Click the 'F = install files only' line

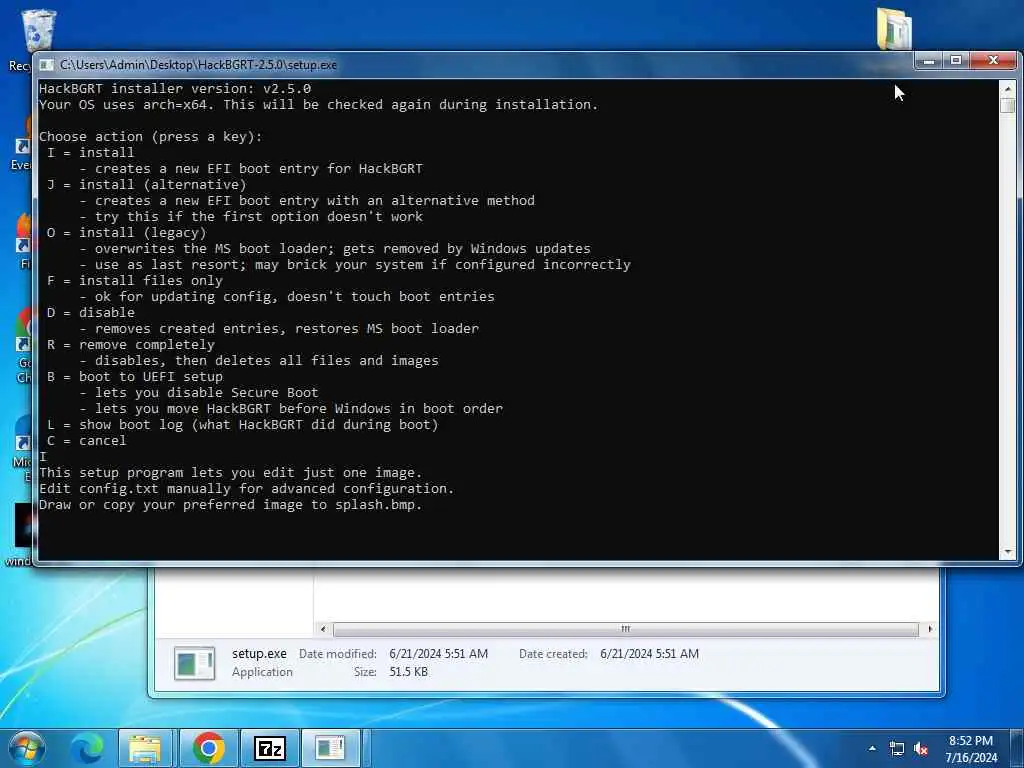pos(135,280)
